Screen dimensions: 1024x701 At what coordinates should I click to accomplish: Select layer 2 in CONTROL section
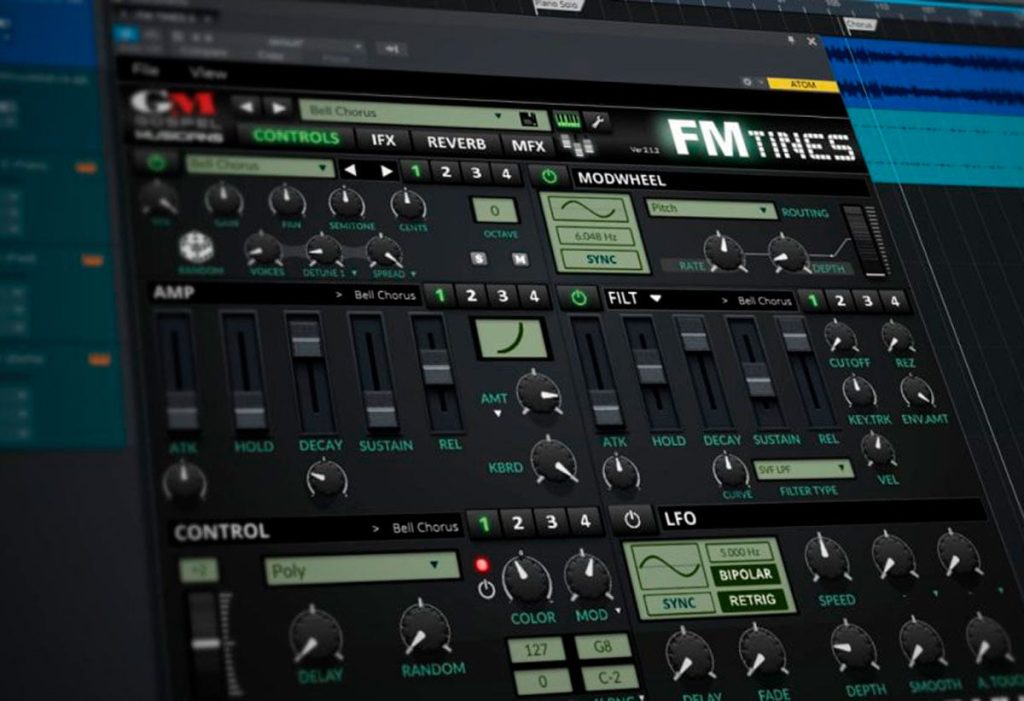pos(517,523)
